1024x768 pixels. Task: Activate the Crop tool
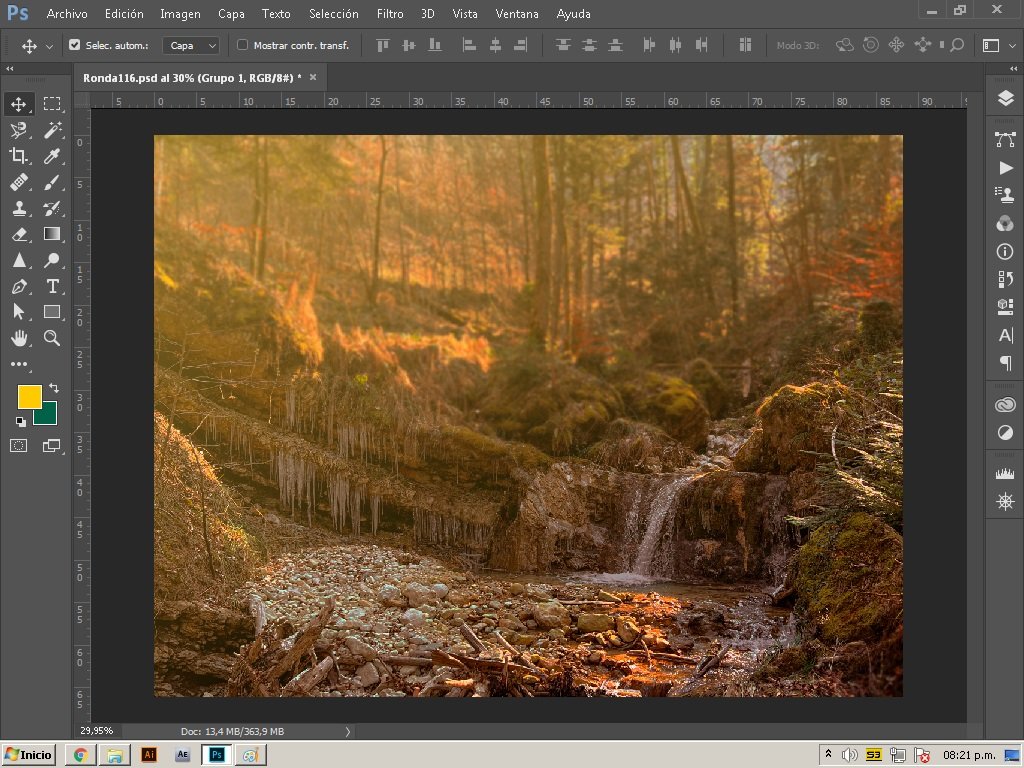click(18, 156)
